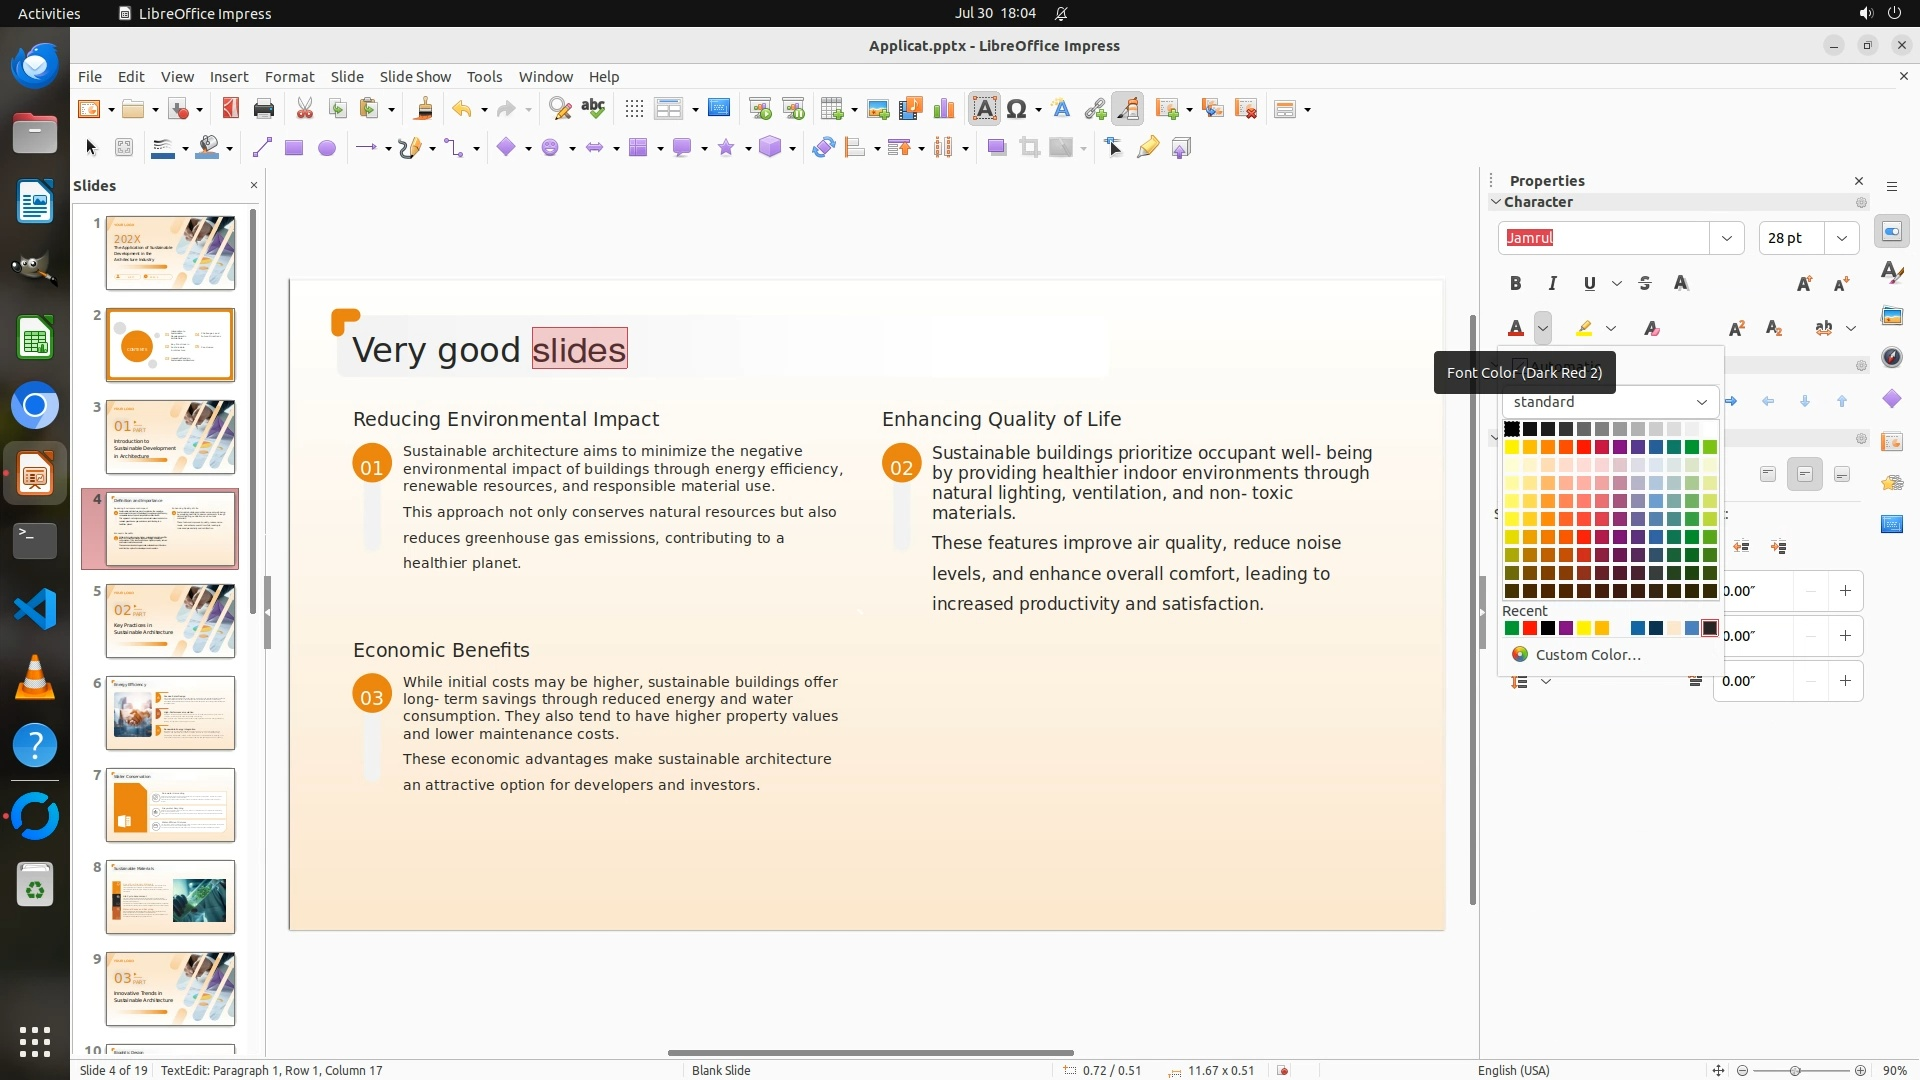Open the Styles sidebar deck
The image size is (1920, 1080).
pyautogui.click(x=1891, y=273)
